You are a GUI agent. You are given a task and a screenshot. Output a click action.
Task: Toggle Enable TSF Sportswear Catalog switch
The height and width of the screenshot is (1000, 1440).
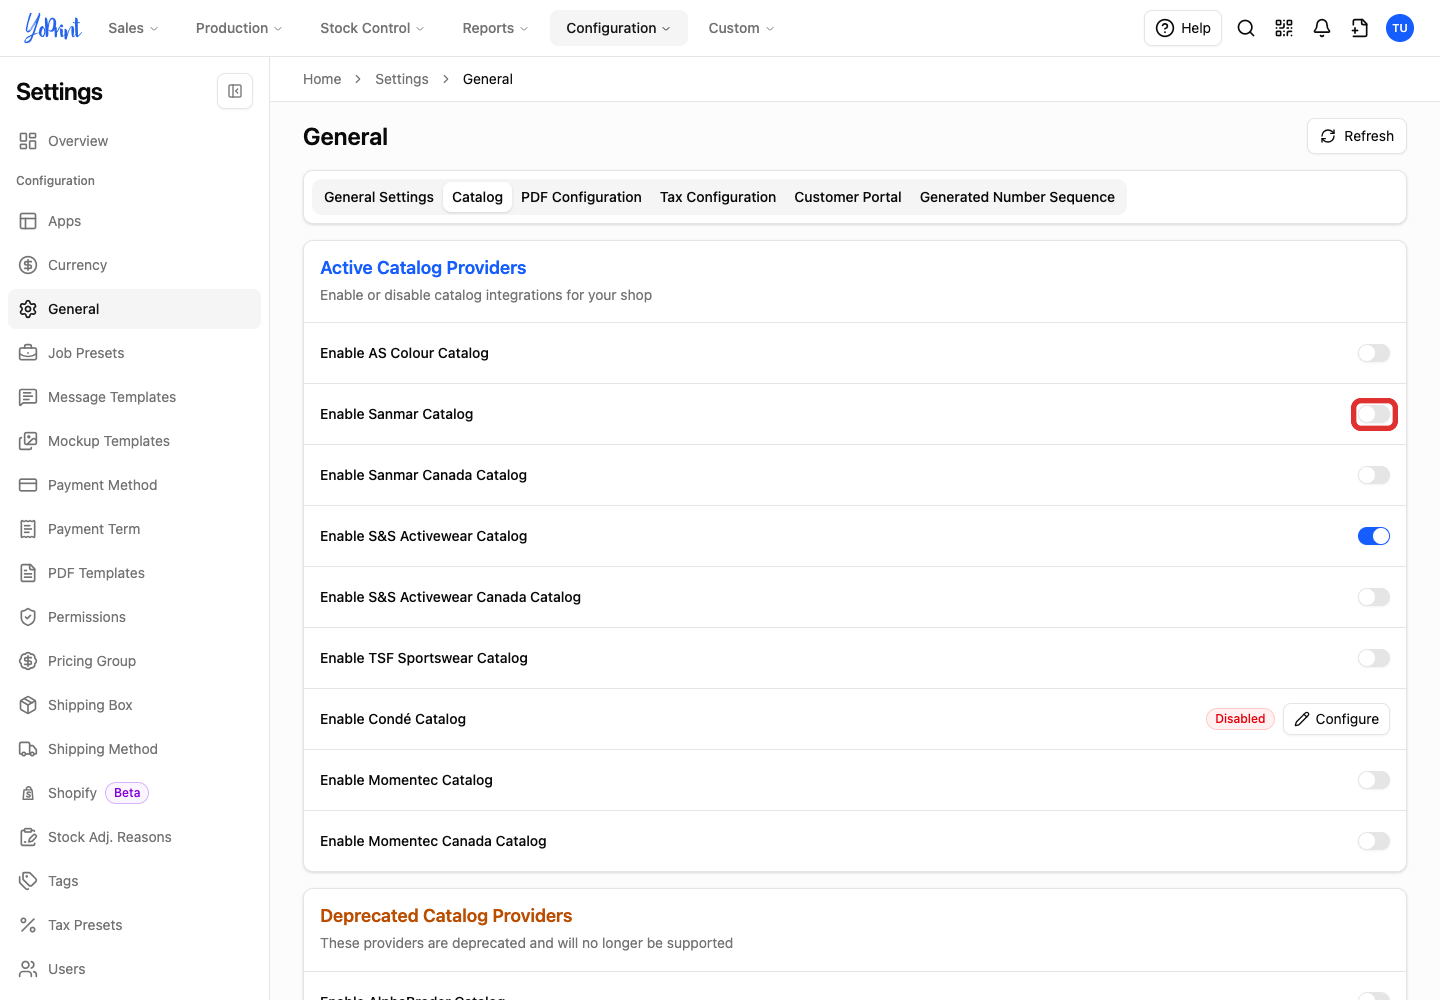[x=1374, y=658]
